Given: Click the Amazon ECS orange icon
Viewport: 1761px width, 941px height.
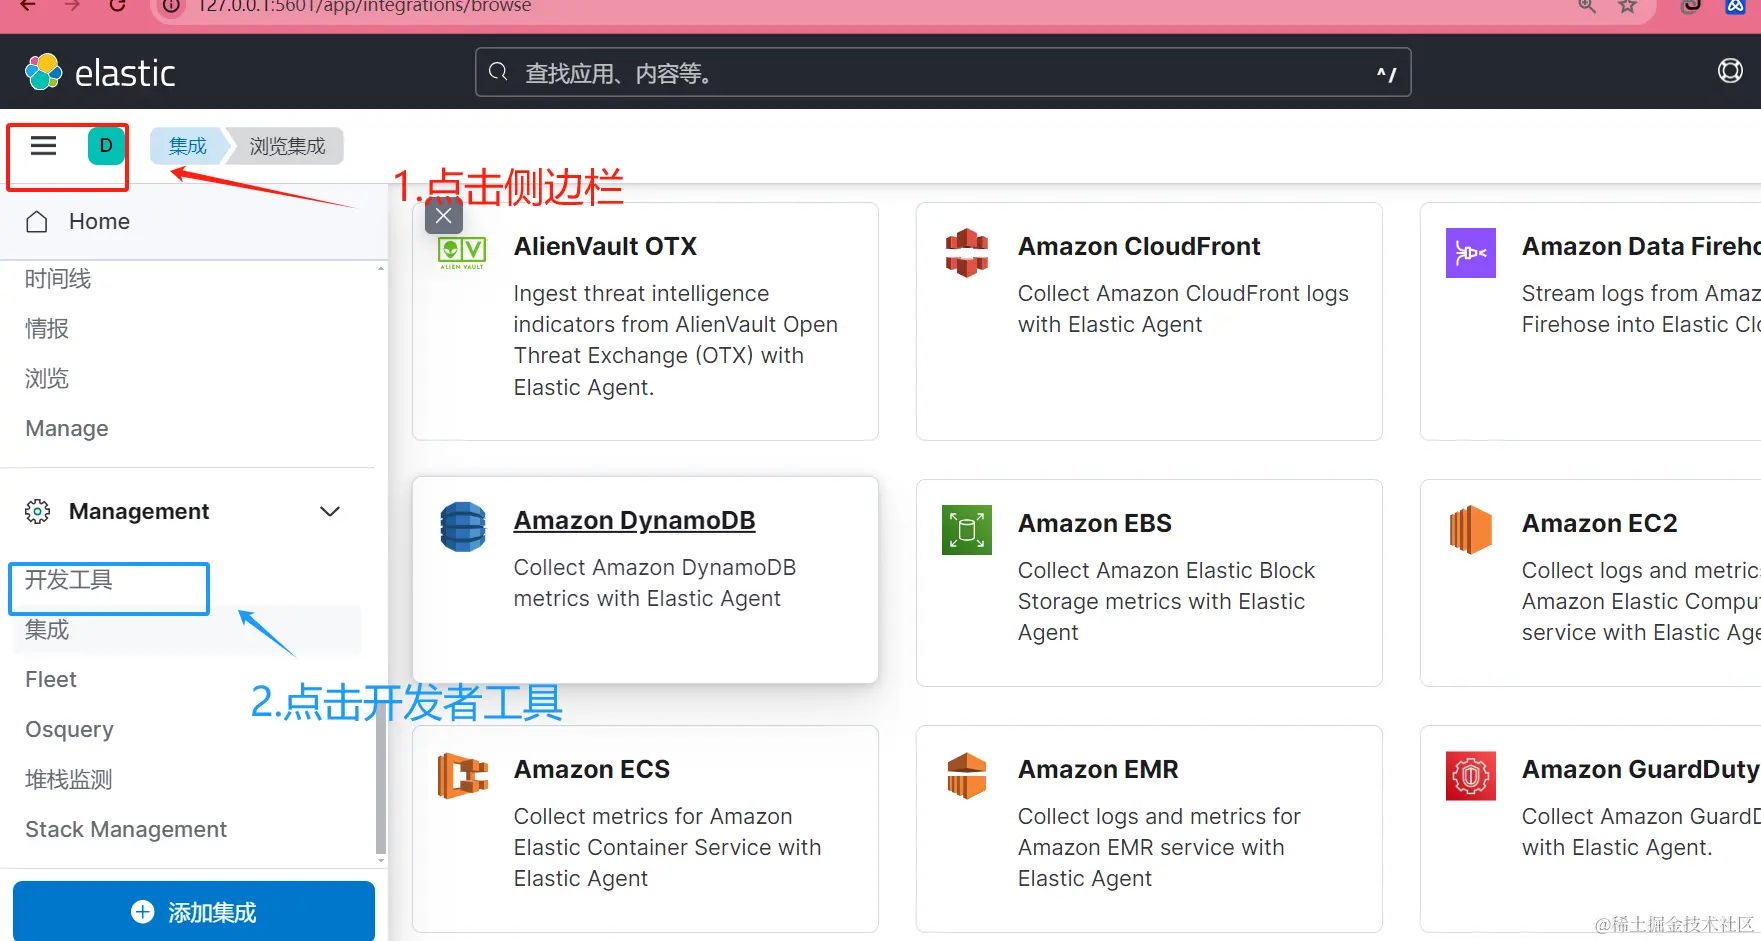Looking at the screenshot, I should pyautogui.click(x=462, y=776).
